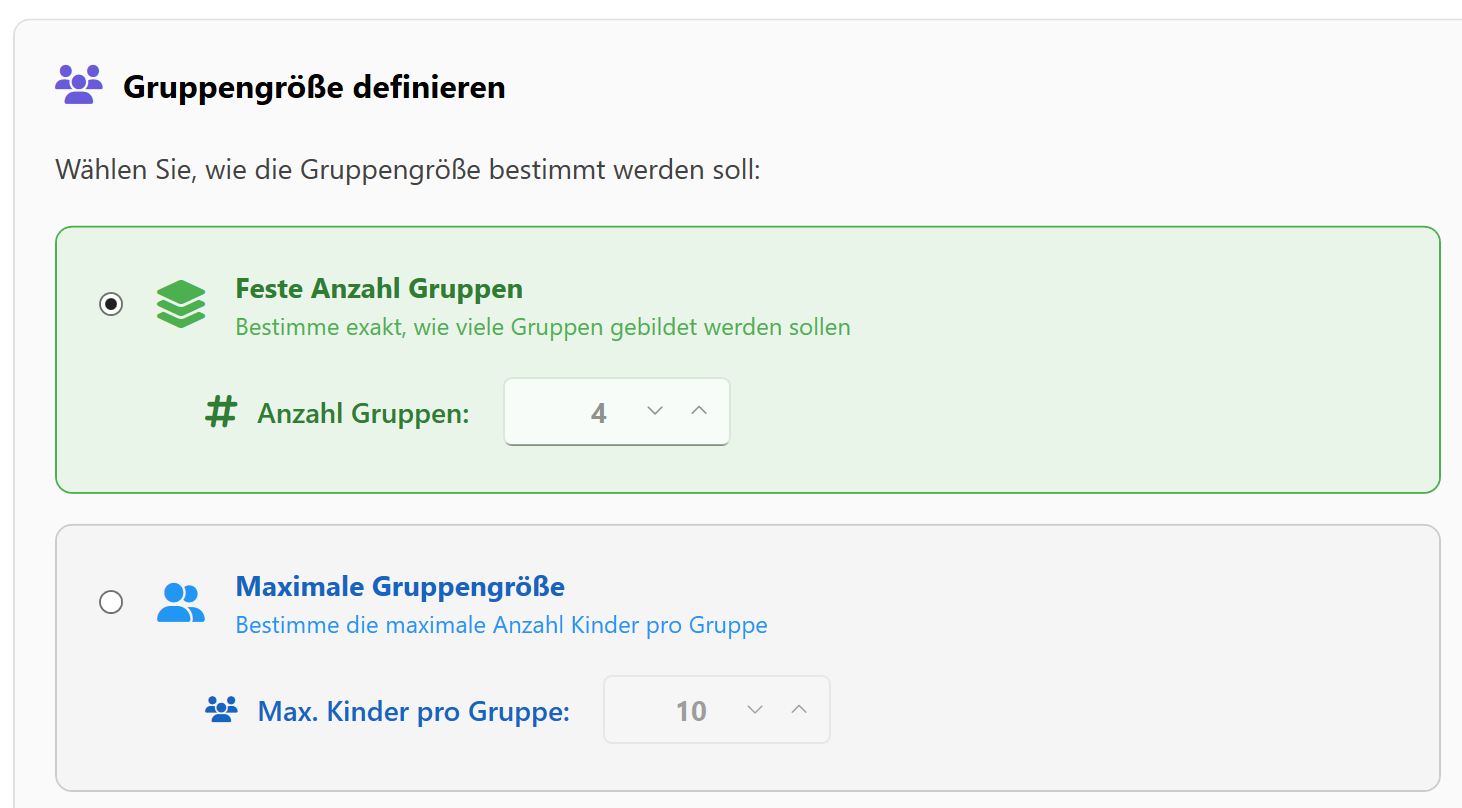The image size is (1462, 808).
Task: Click the blue people icon for Maximale Gruppengröße
Action: (x=181, y=601)
